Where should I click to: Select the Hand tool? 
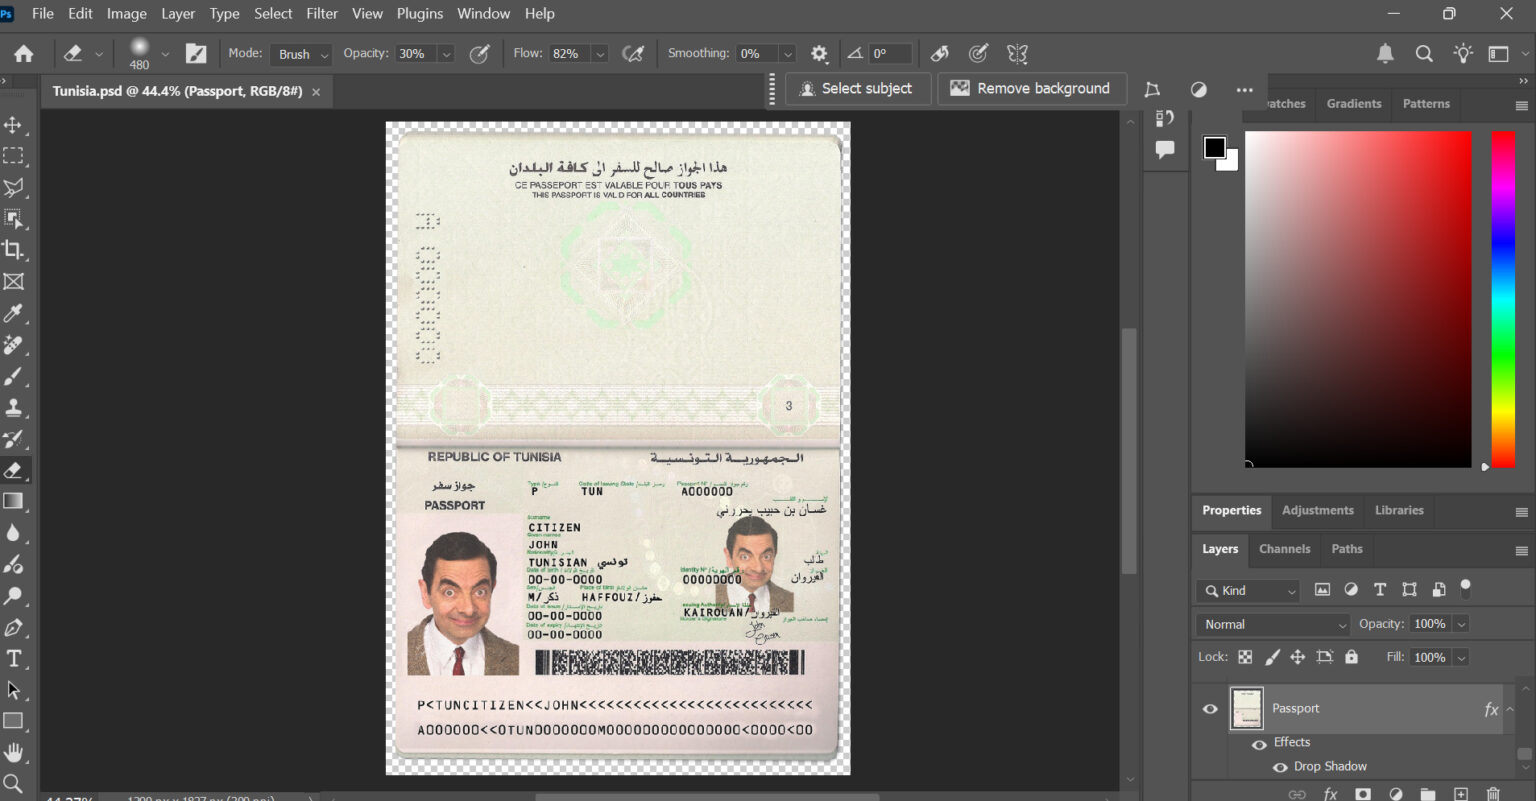pos(13,752)
